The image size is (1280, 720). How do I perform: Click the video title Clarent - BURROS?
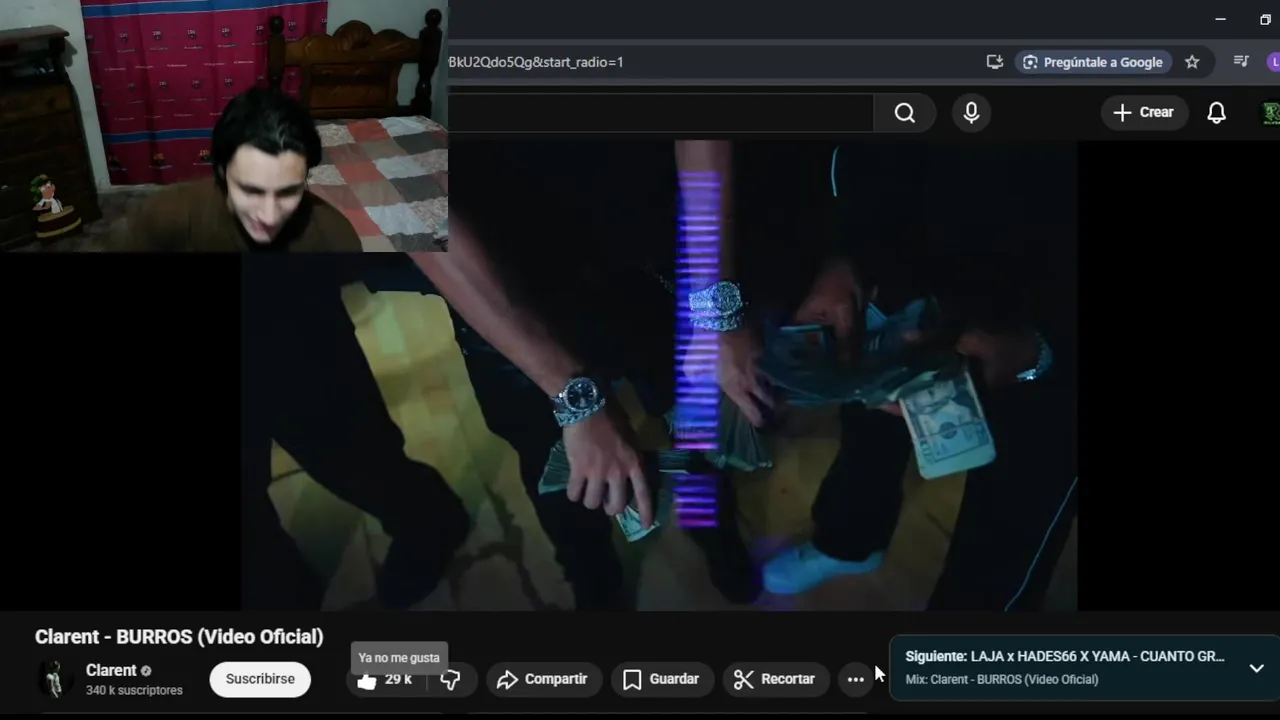point(179,637)
